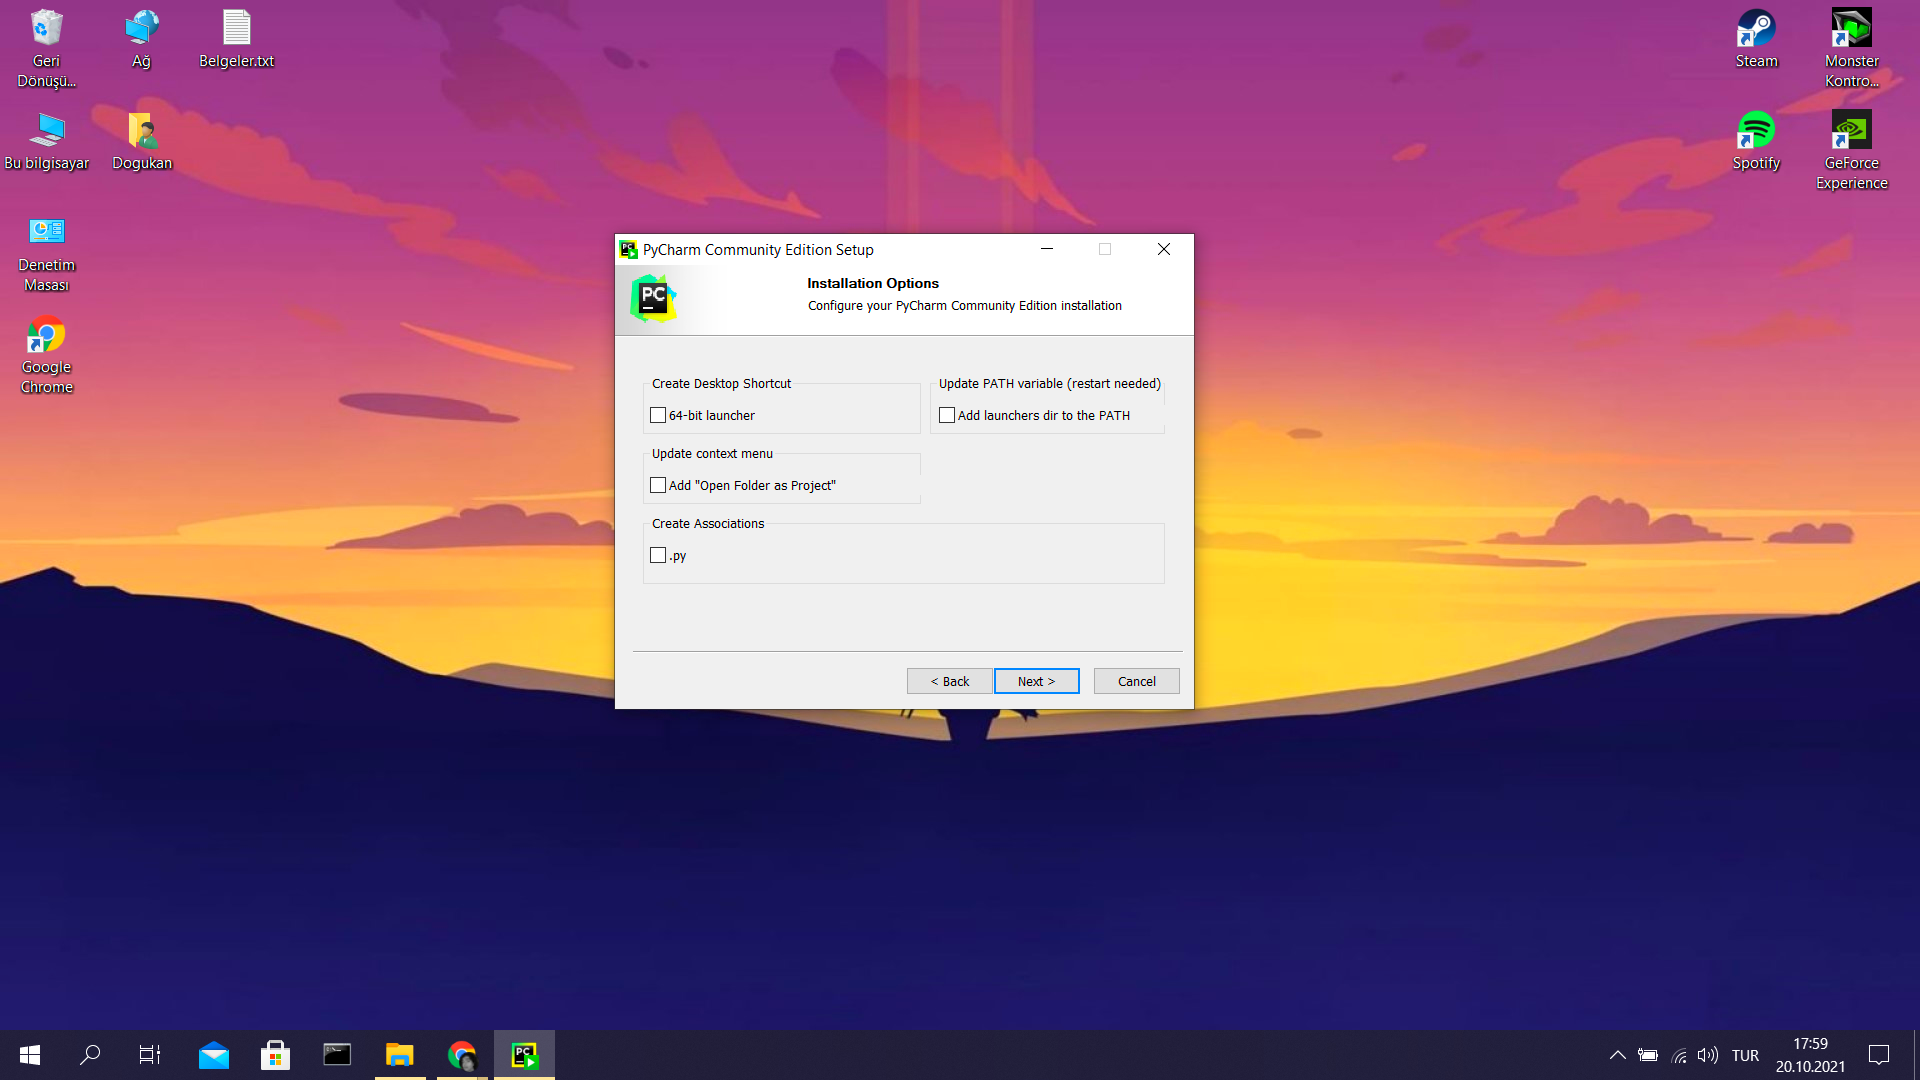The height and width of the screenshot is (1080, 1920).
Task: Enable the .py file association checkbox
Action: point(658,555)
